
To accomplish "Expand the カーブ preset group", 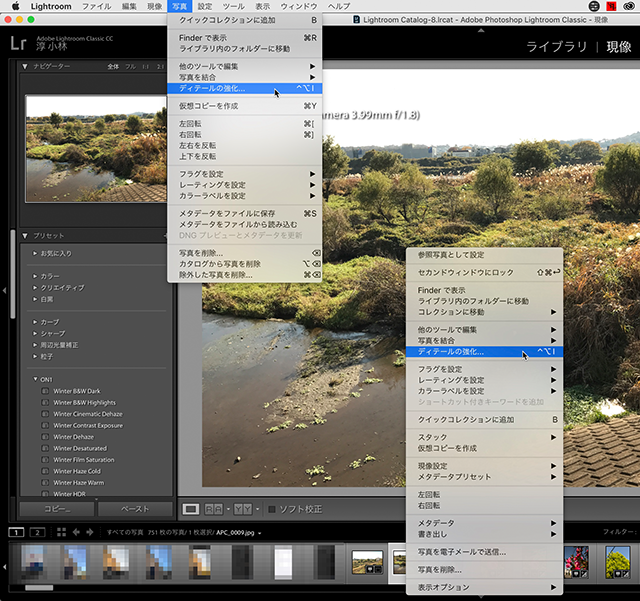I will [x=35, y=322].
